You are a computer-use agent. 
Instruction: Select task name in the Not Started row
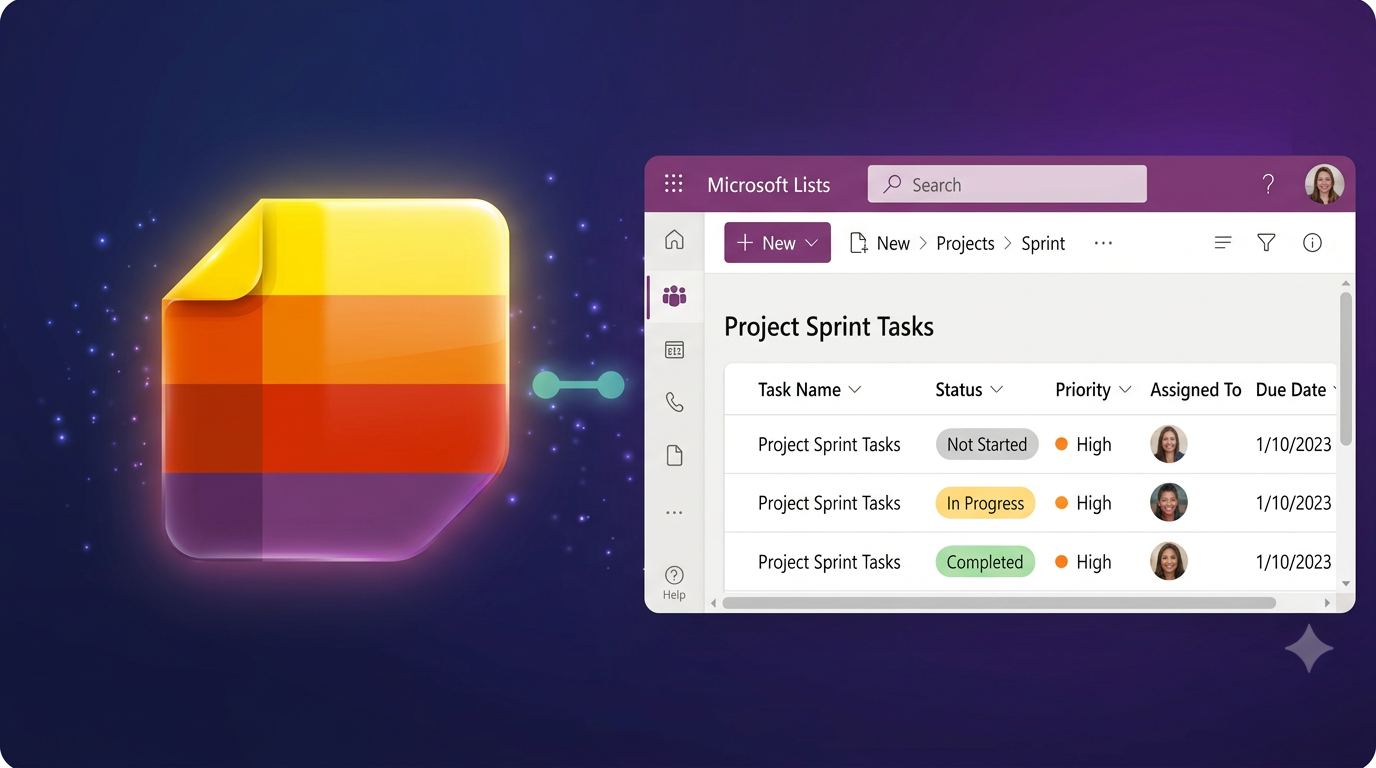[x=829, y=445]
